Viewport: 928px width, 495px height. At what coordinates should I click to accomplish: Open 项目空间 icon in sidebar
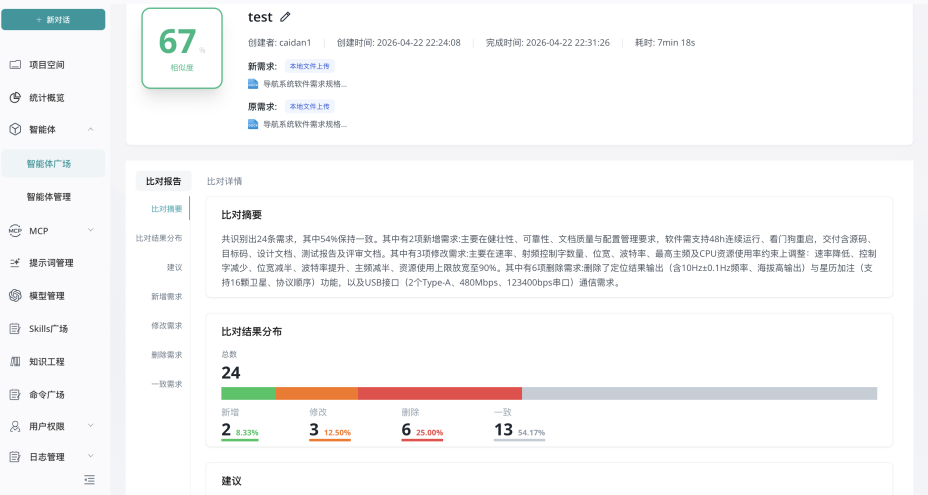click(x=15, y=65)
